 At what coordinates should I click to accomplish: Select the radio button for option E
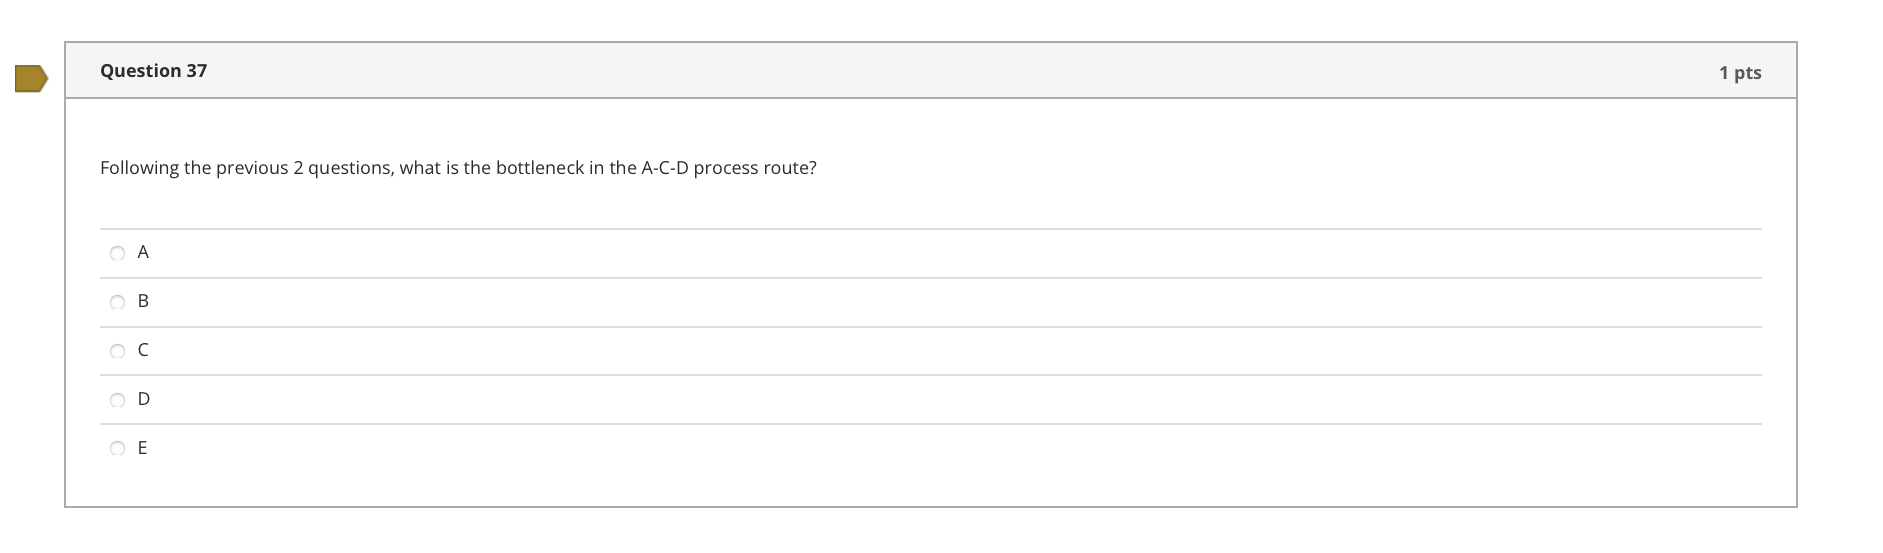click(x=118, y=449)
